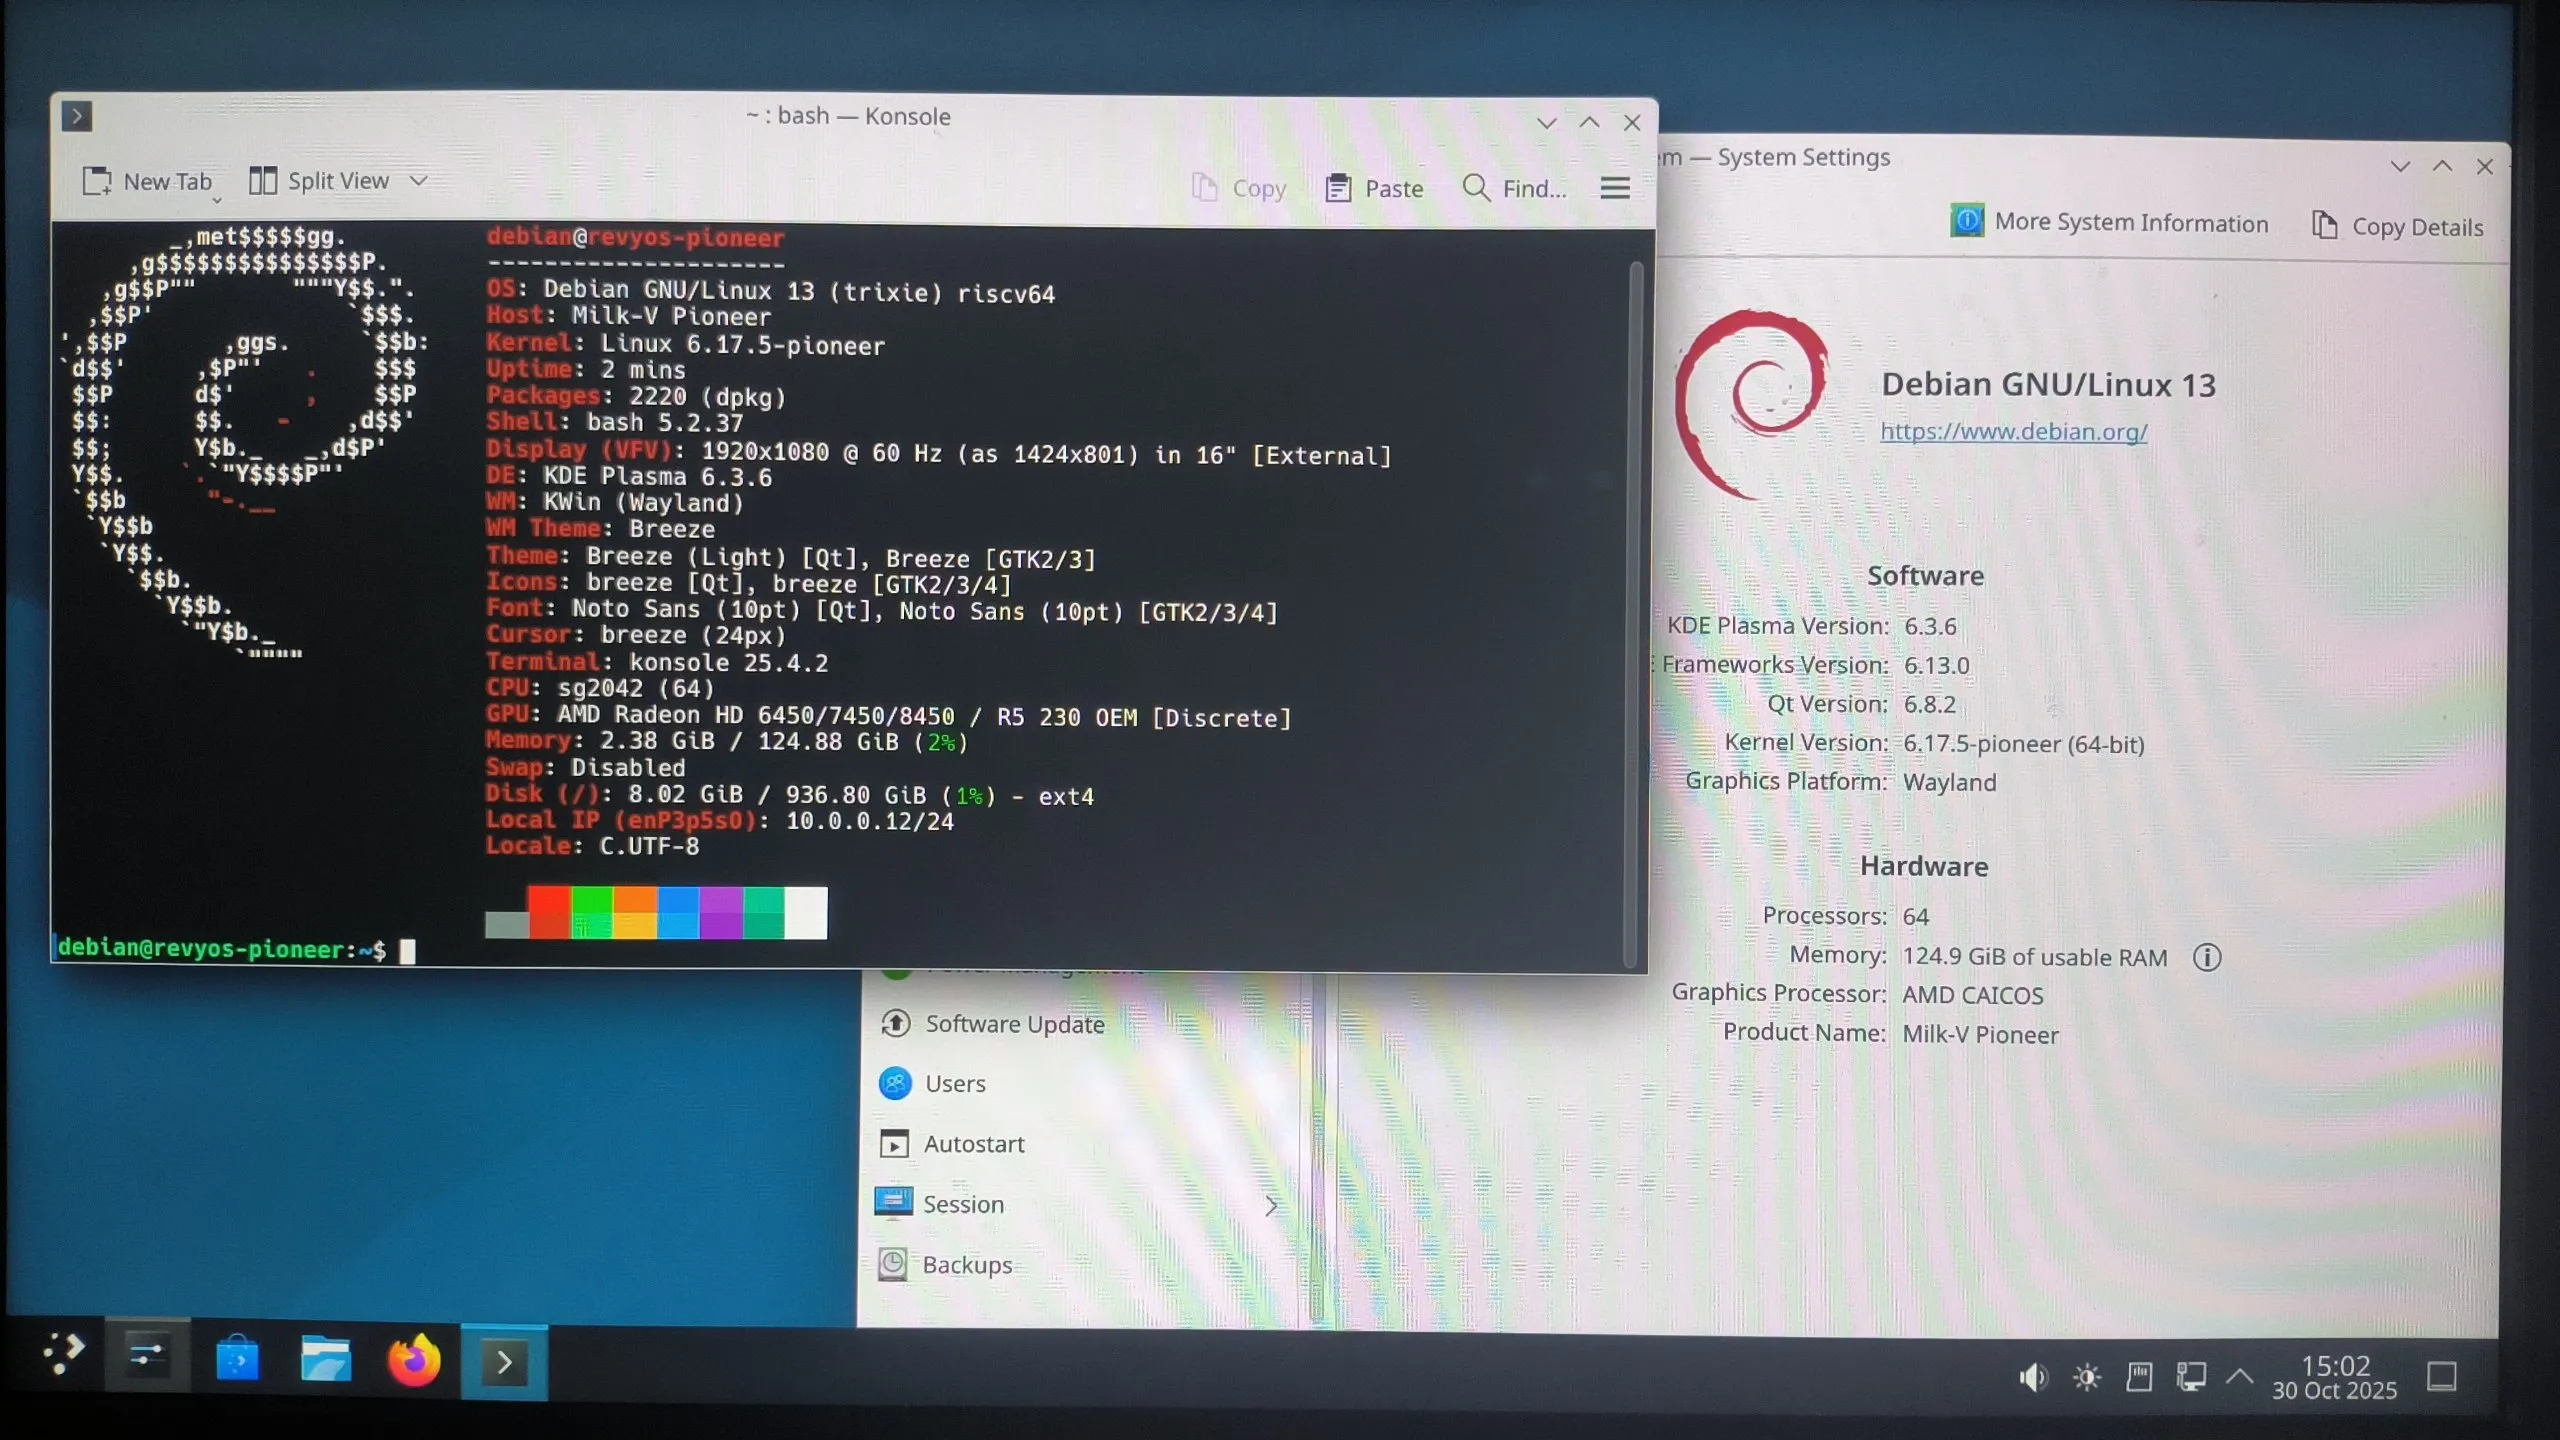Open the debian.org website link
This screenshot has height=1440, width=2560.
point(2012,431)
